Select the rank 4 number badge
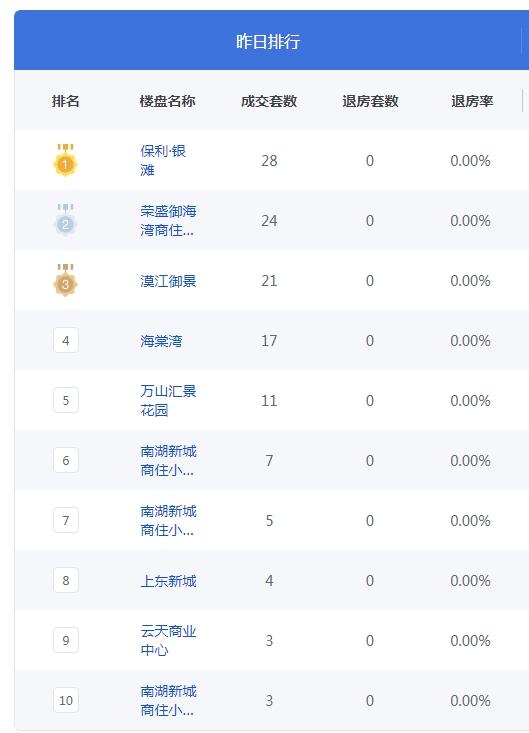The width and height of the screenshot is (529, 733). pos(66,340)
